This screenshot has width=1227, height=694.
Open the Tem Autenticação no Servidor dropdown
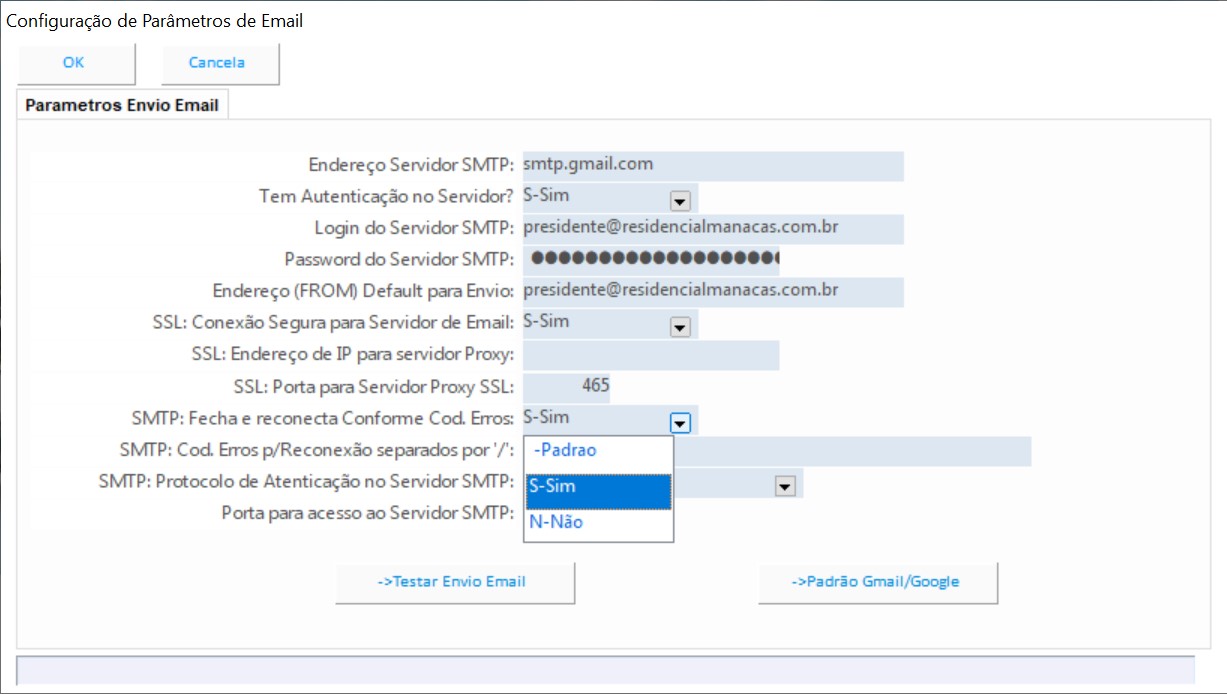(680, 200)
